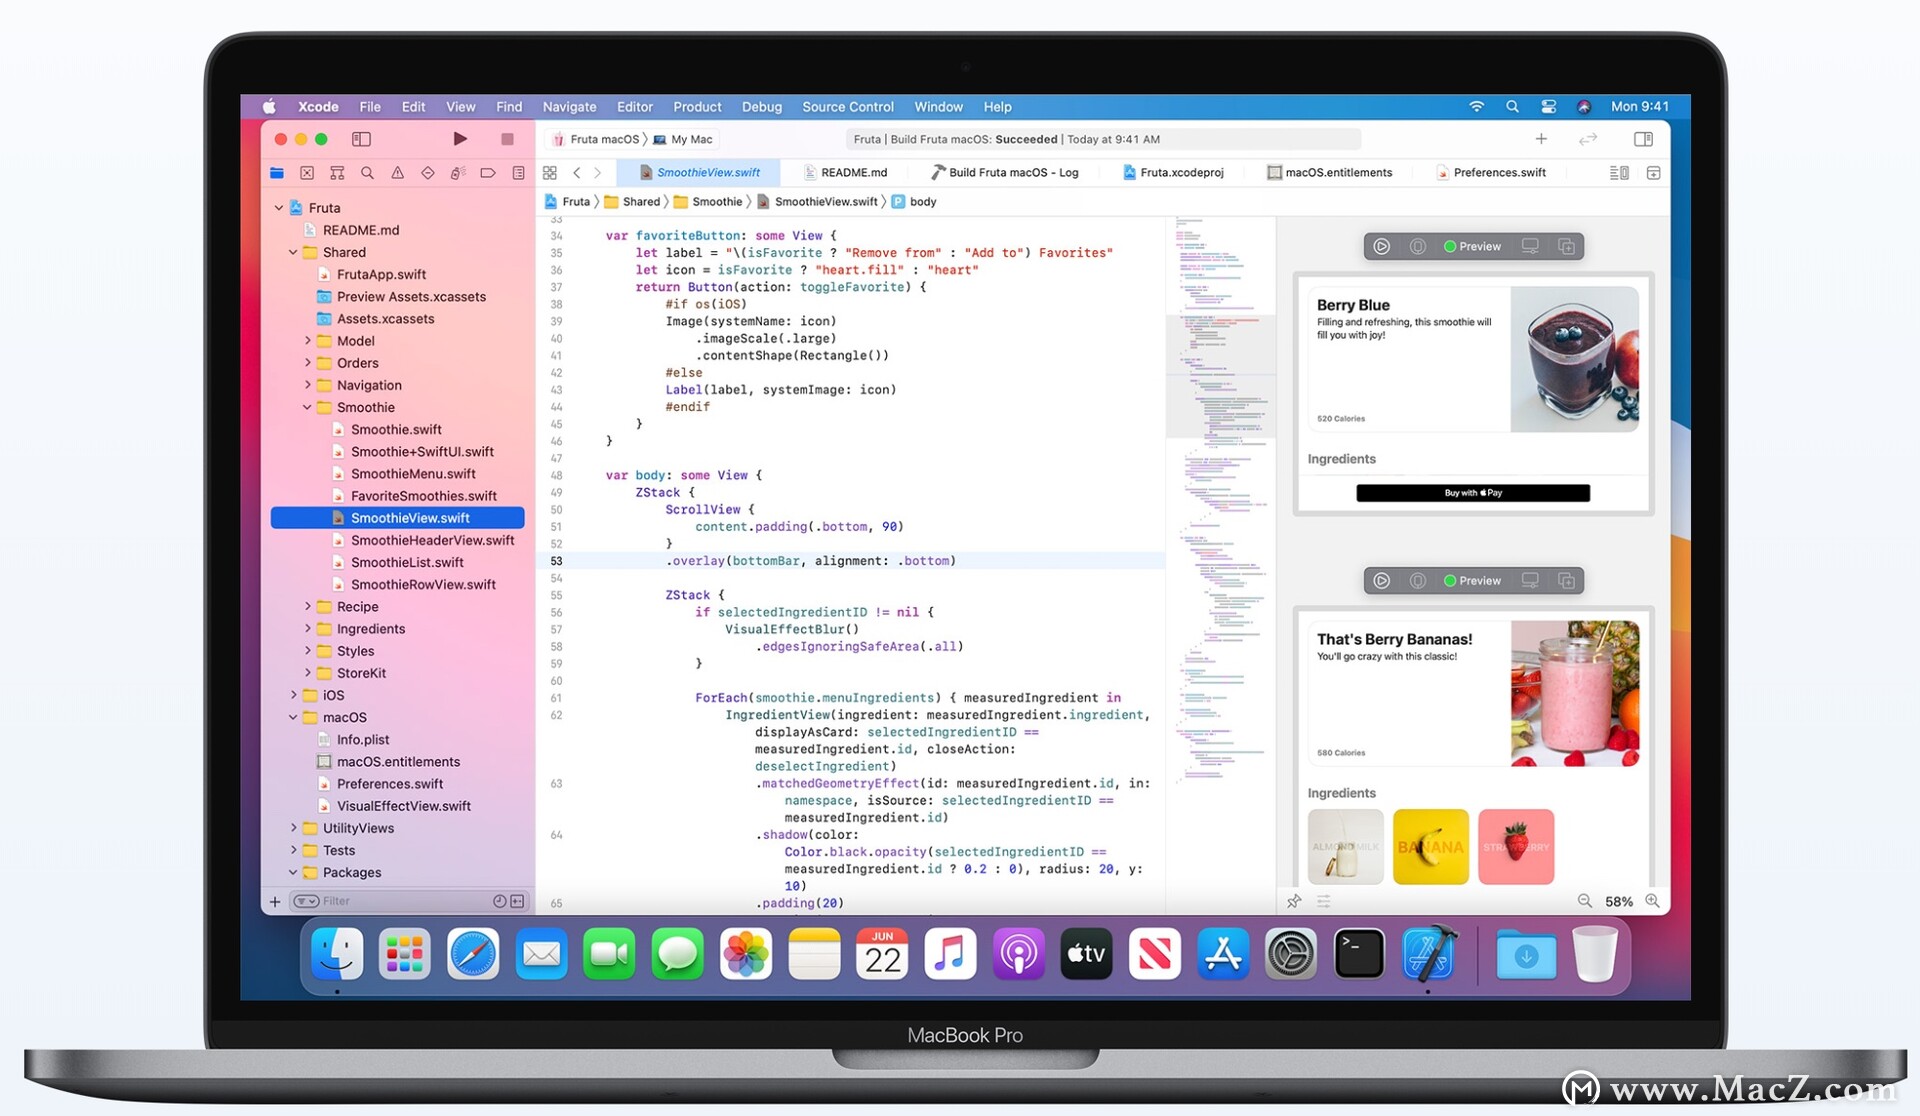This screenshot has width=1920, height=1116.
Task: Collapse the Smoothie folder
Action: click(307, 407)
